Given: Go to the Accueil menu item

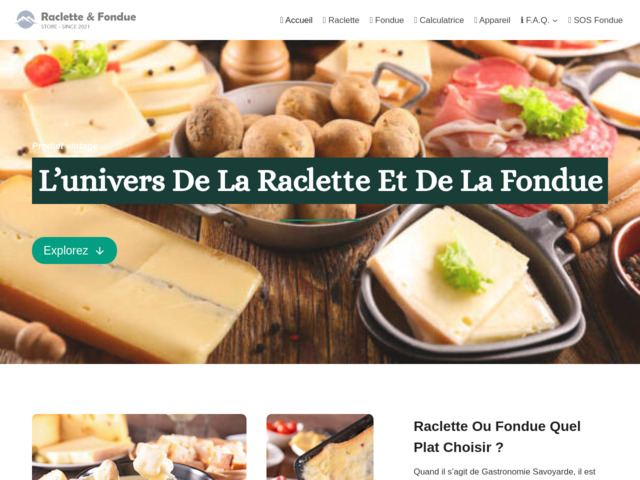Looking at the screenshot, I should pos(296,20).
